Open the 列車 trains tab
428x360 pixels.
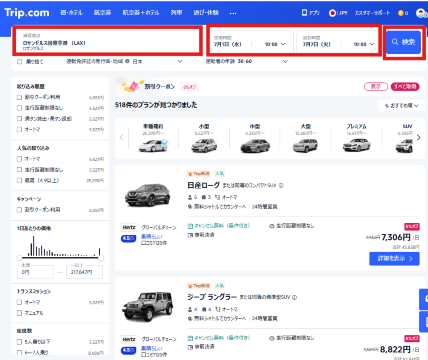pos(176,13)
